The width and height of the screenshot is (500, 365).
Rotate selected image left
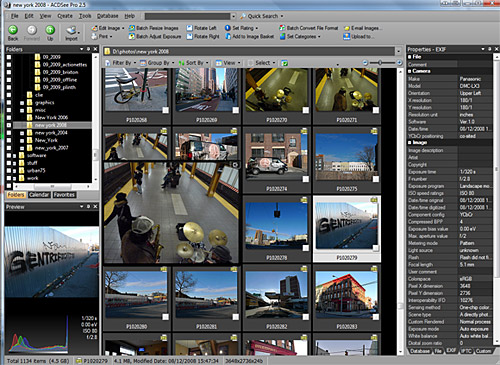pyautogui.click(x=202, y=28)
